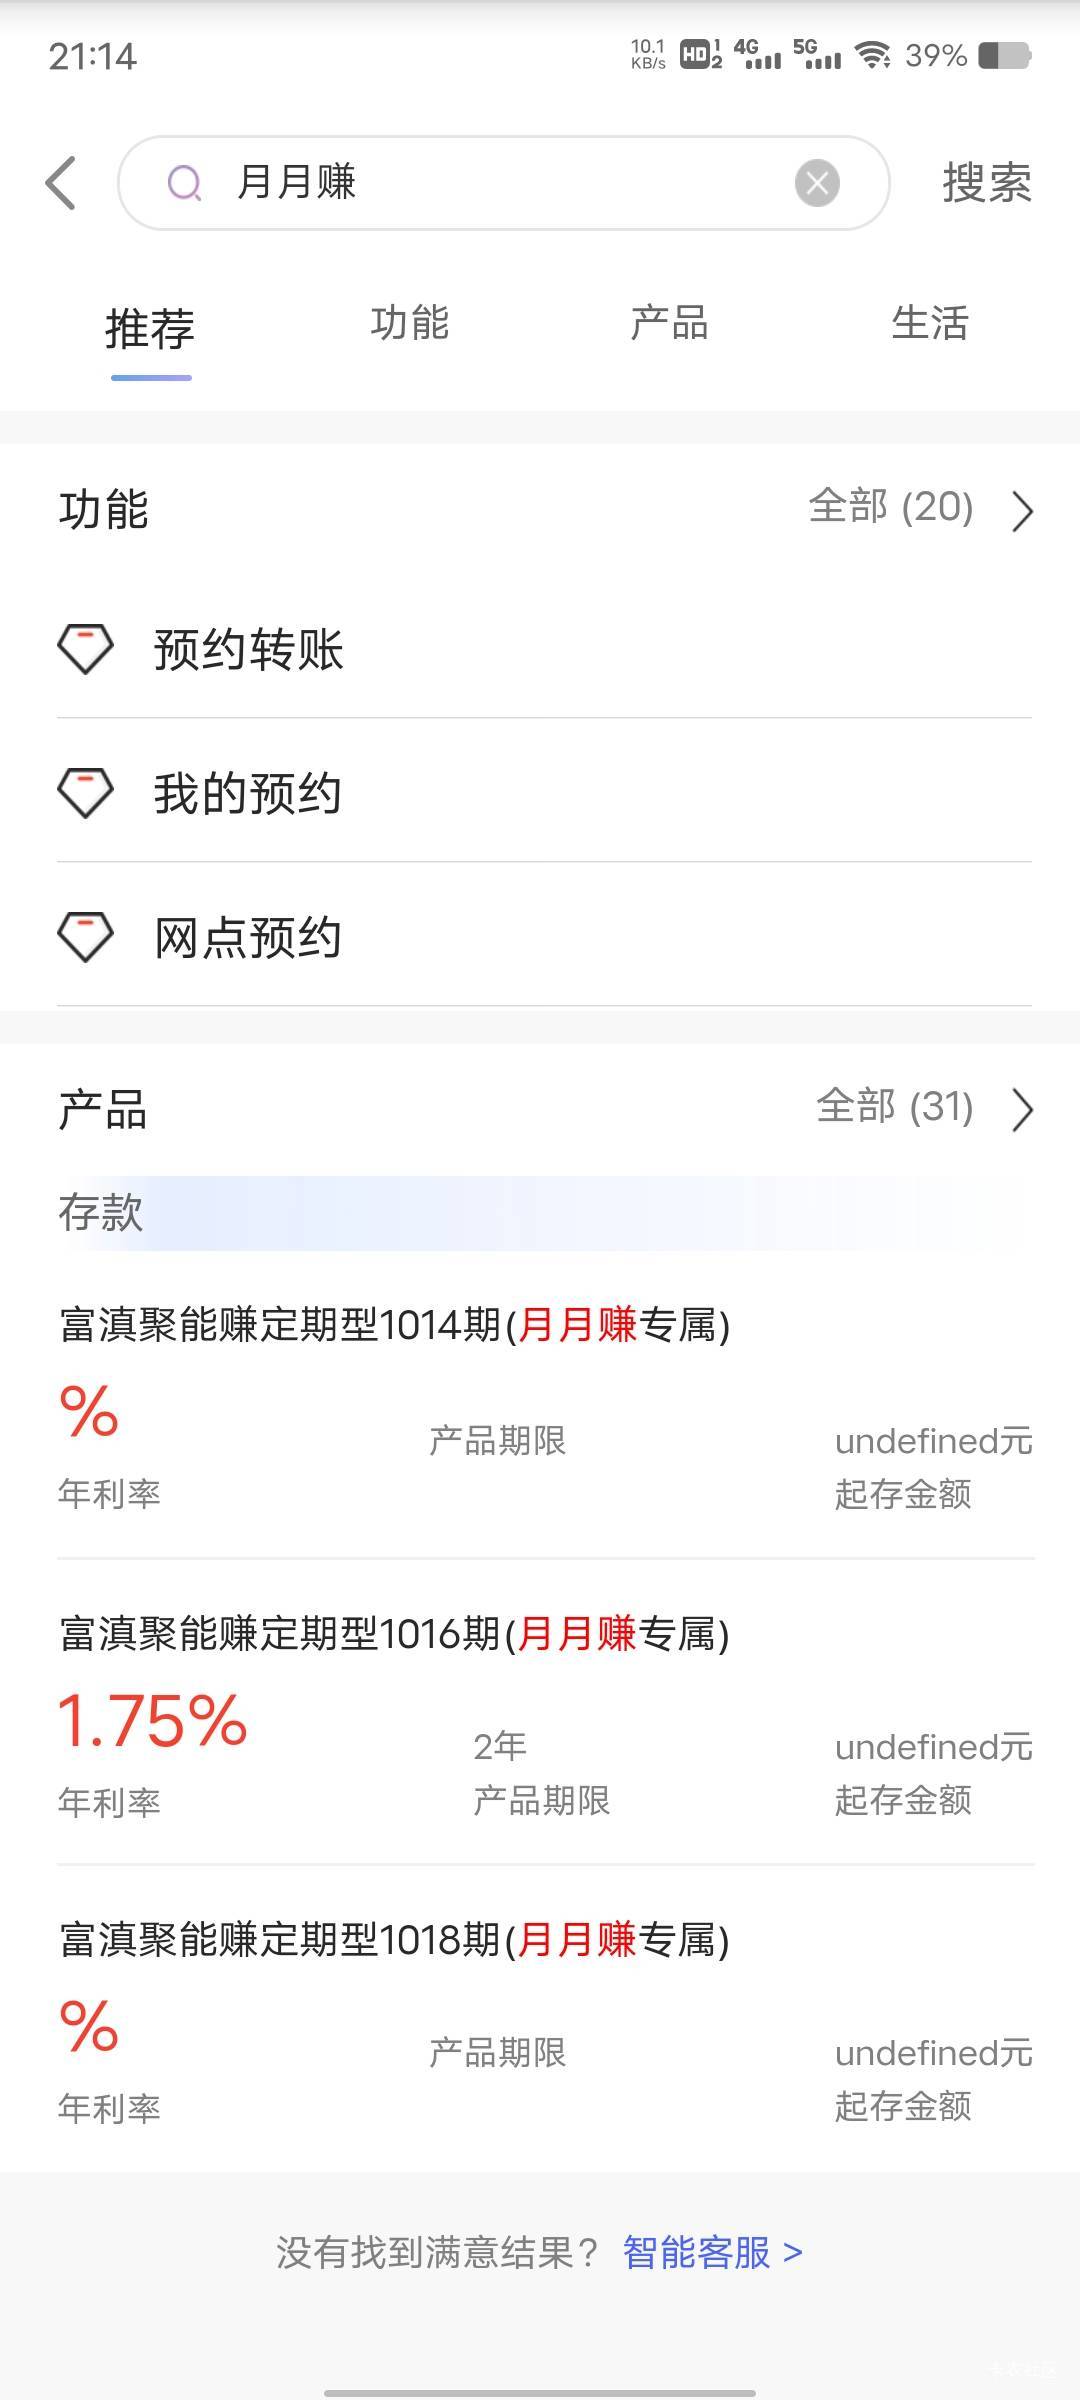
Task: Open the 智能客服 link
Action: [x=712, y=2253]
